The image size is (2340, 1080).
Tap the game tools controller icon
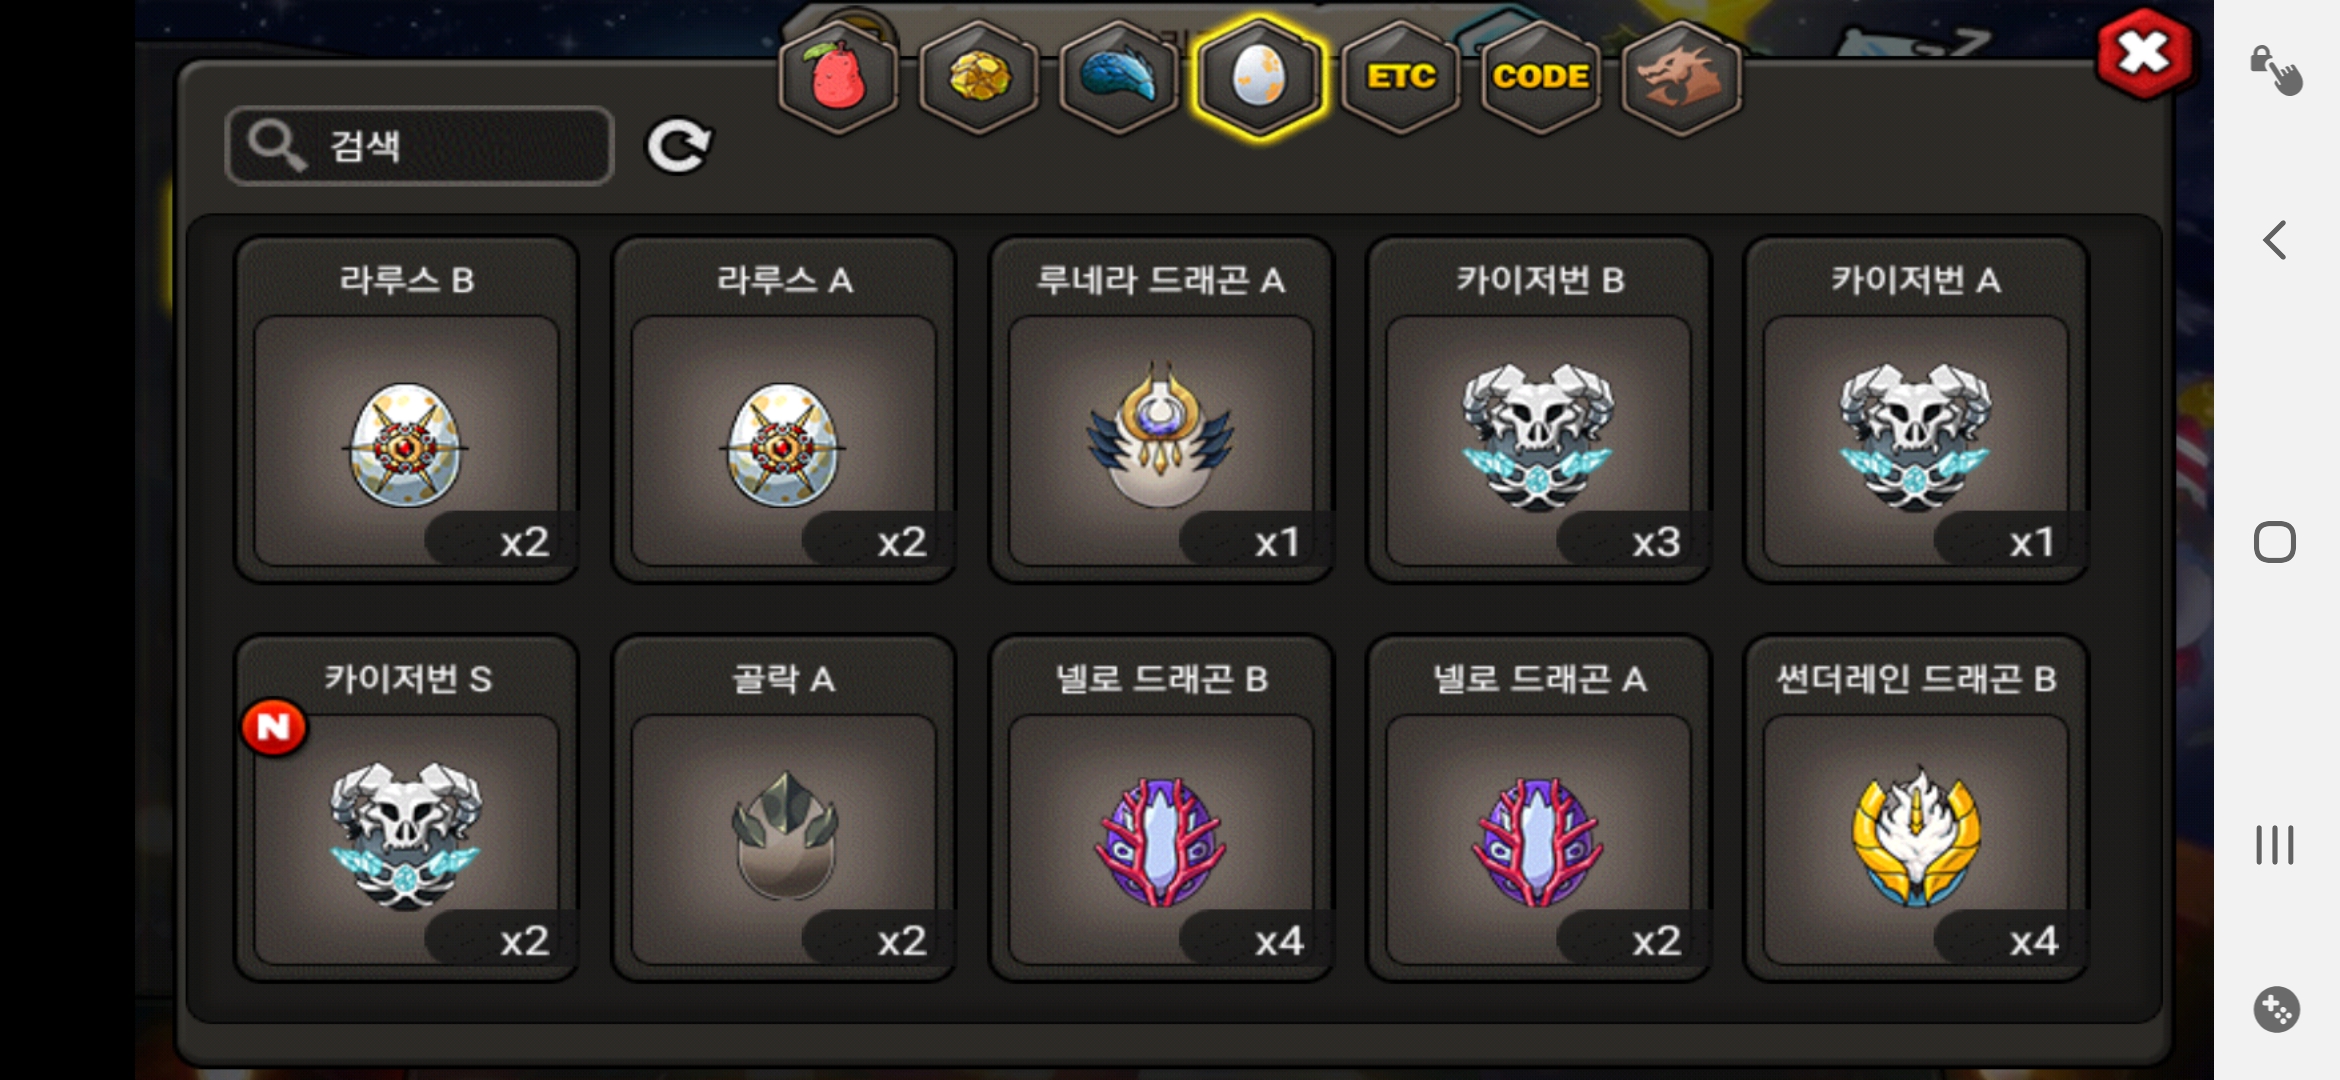[2276, 1009]
